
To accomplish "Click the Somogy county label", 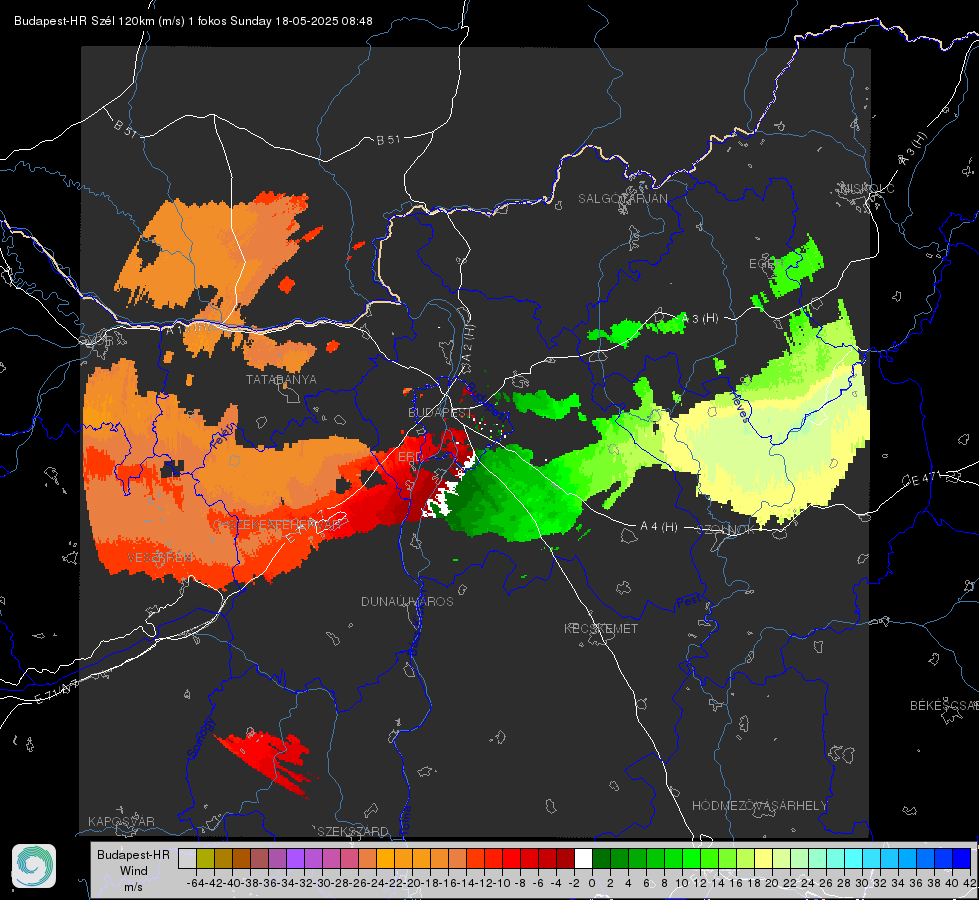I will pos(201,738).
